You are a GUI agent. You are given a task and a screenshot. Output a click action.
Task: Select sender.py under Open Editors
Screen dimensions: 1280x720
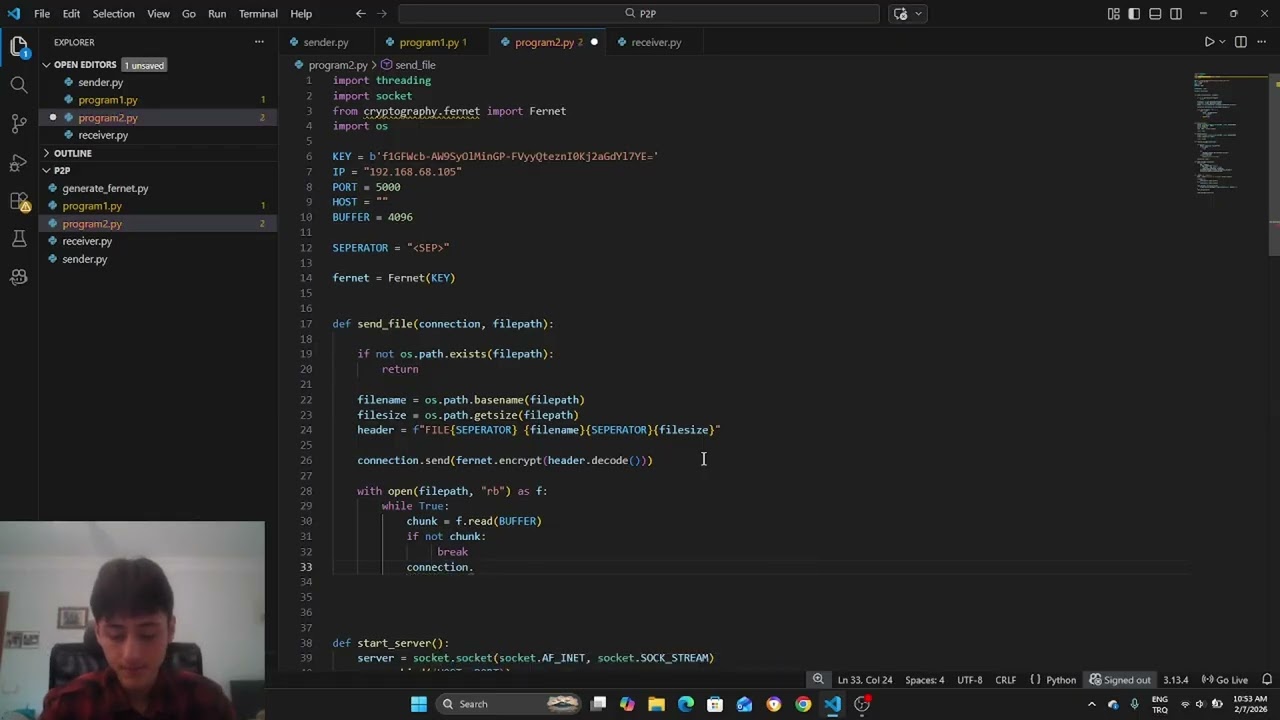[100, 82]
